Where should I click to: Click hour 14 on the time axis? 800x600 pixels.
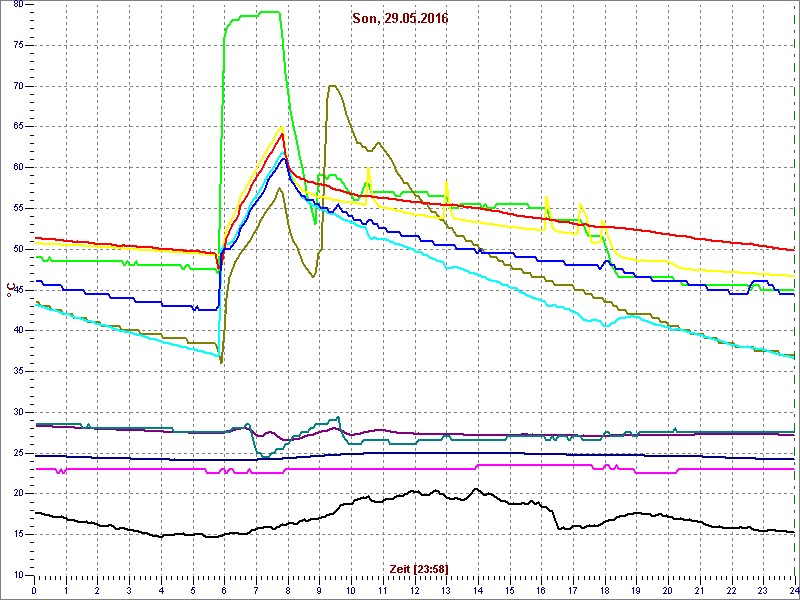coord(478,589)
